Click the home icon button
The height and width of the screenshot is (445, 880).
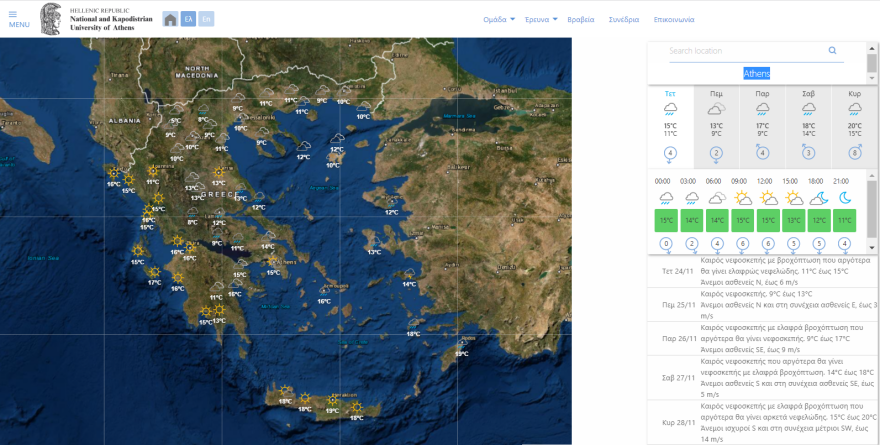click(x=170, y=19)
